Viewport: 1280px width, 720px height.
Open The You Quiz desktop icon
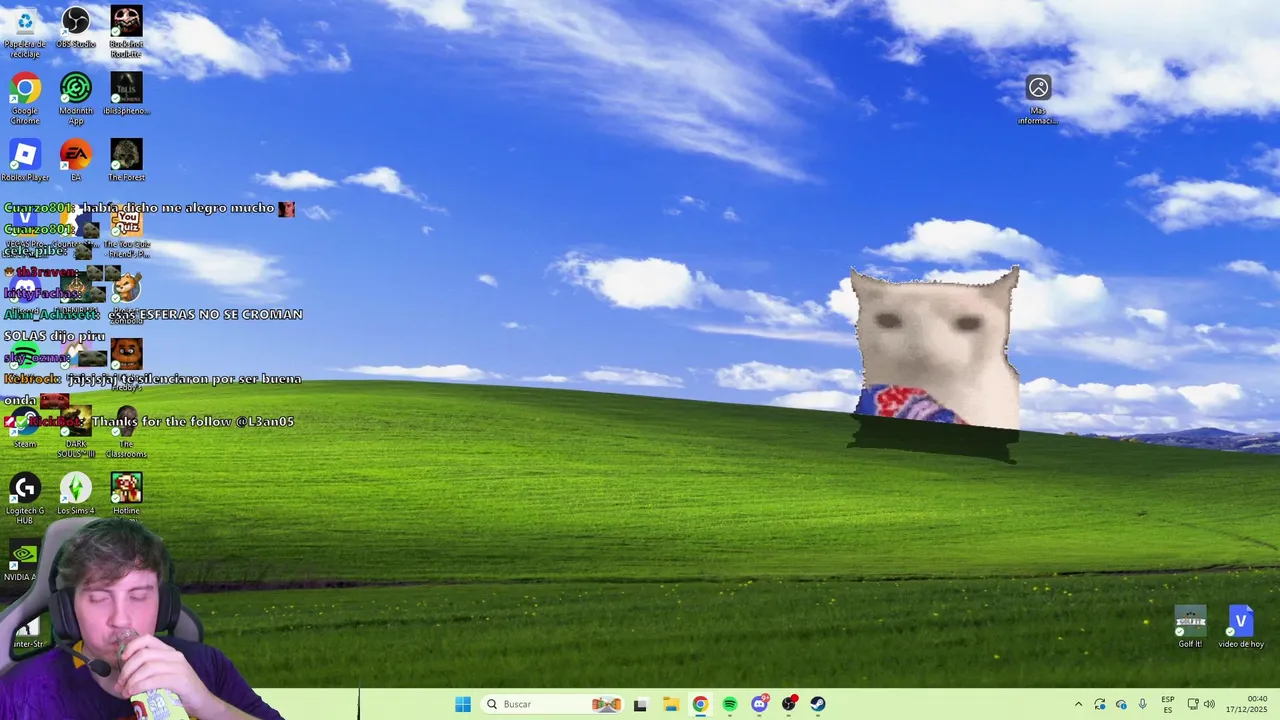pos(126,232)
